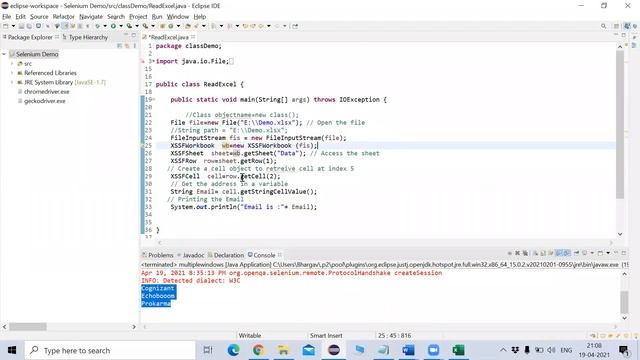Click the Coverage launch toolbar icon
640x360 pixels.
click(x=129, y=26)
